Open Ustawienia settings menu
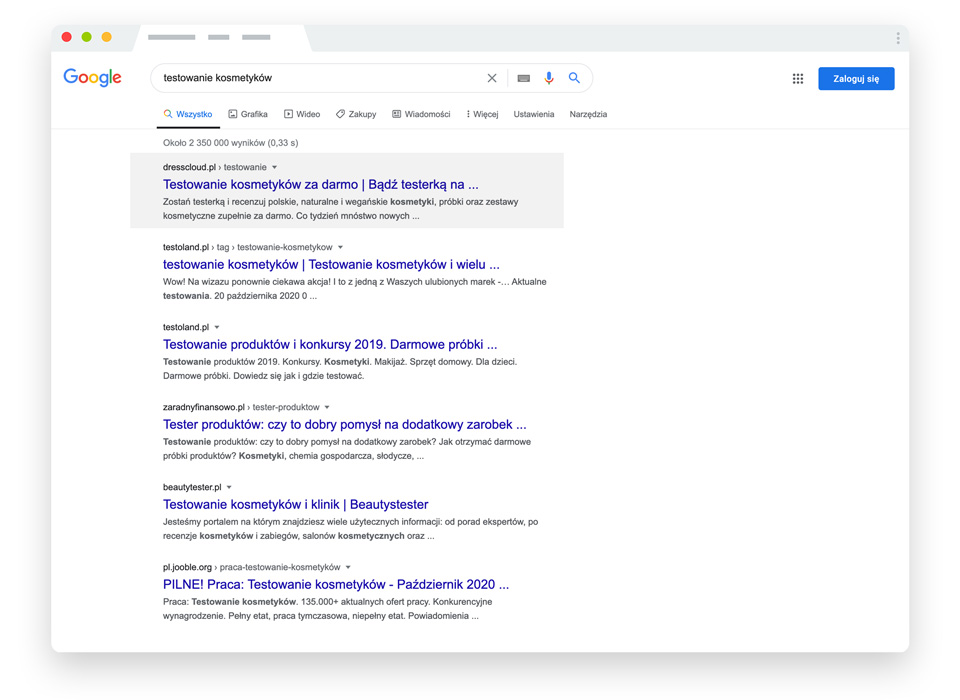The height and width of the screenshot is (700, 960). [534, 114]
